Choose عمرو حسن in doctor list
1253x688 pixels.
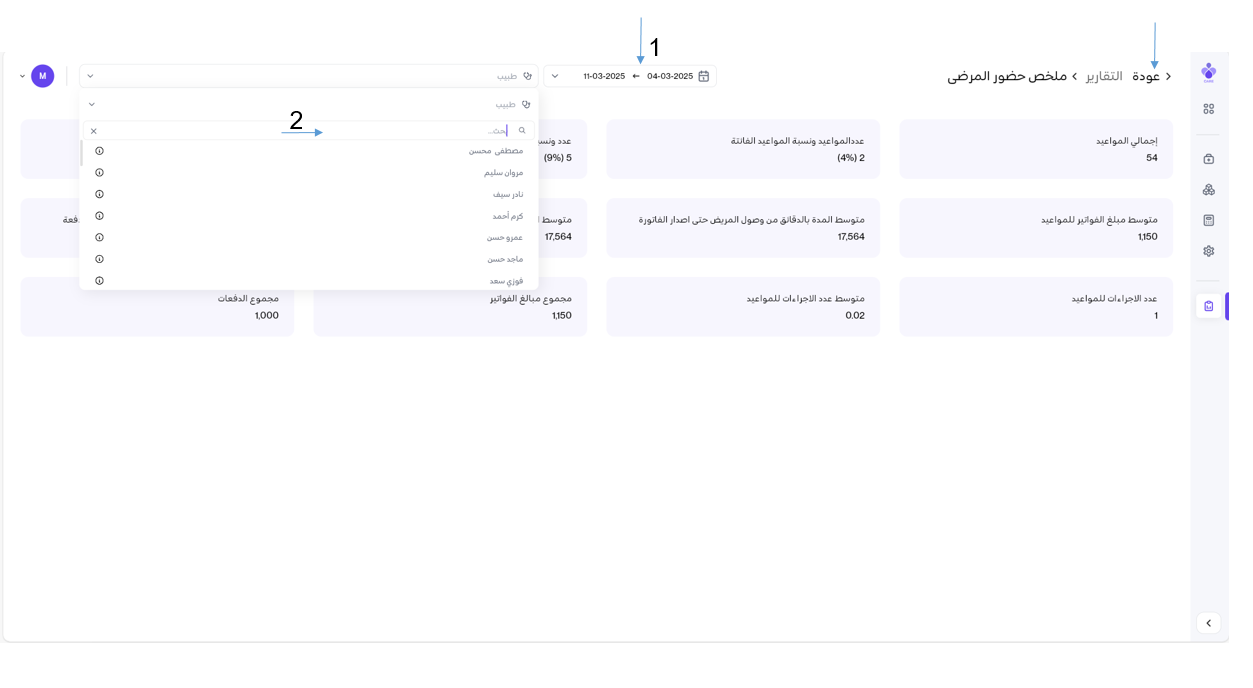[x=504, y=238]
